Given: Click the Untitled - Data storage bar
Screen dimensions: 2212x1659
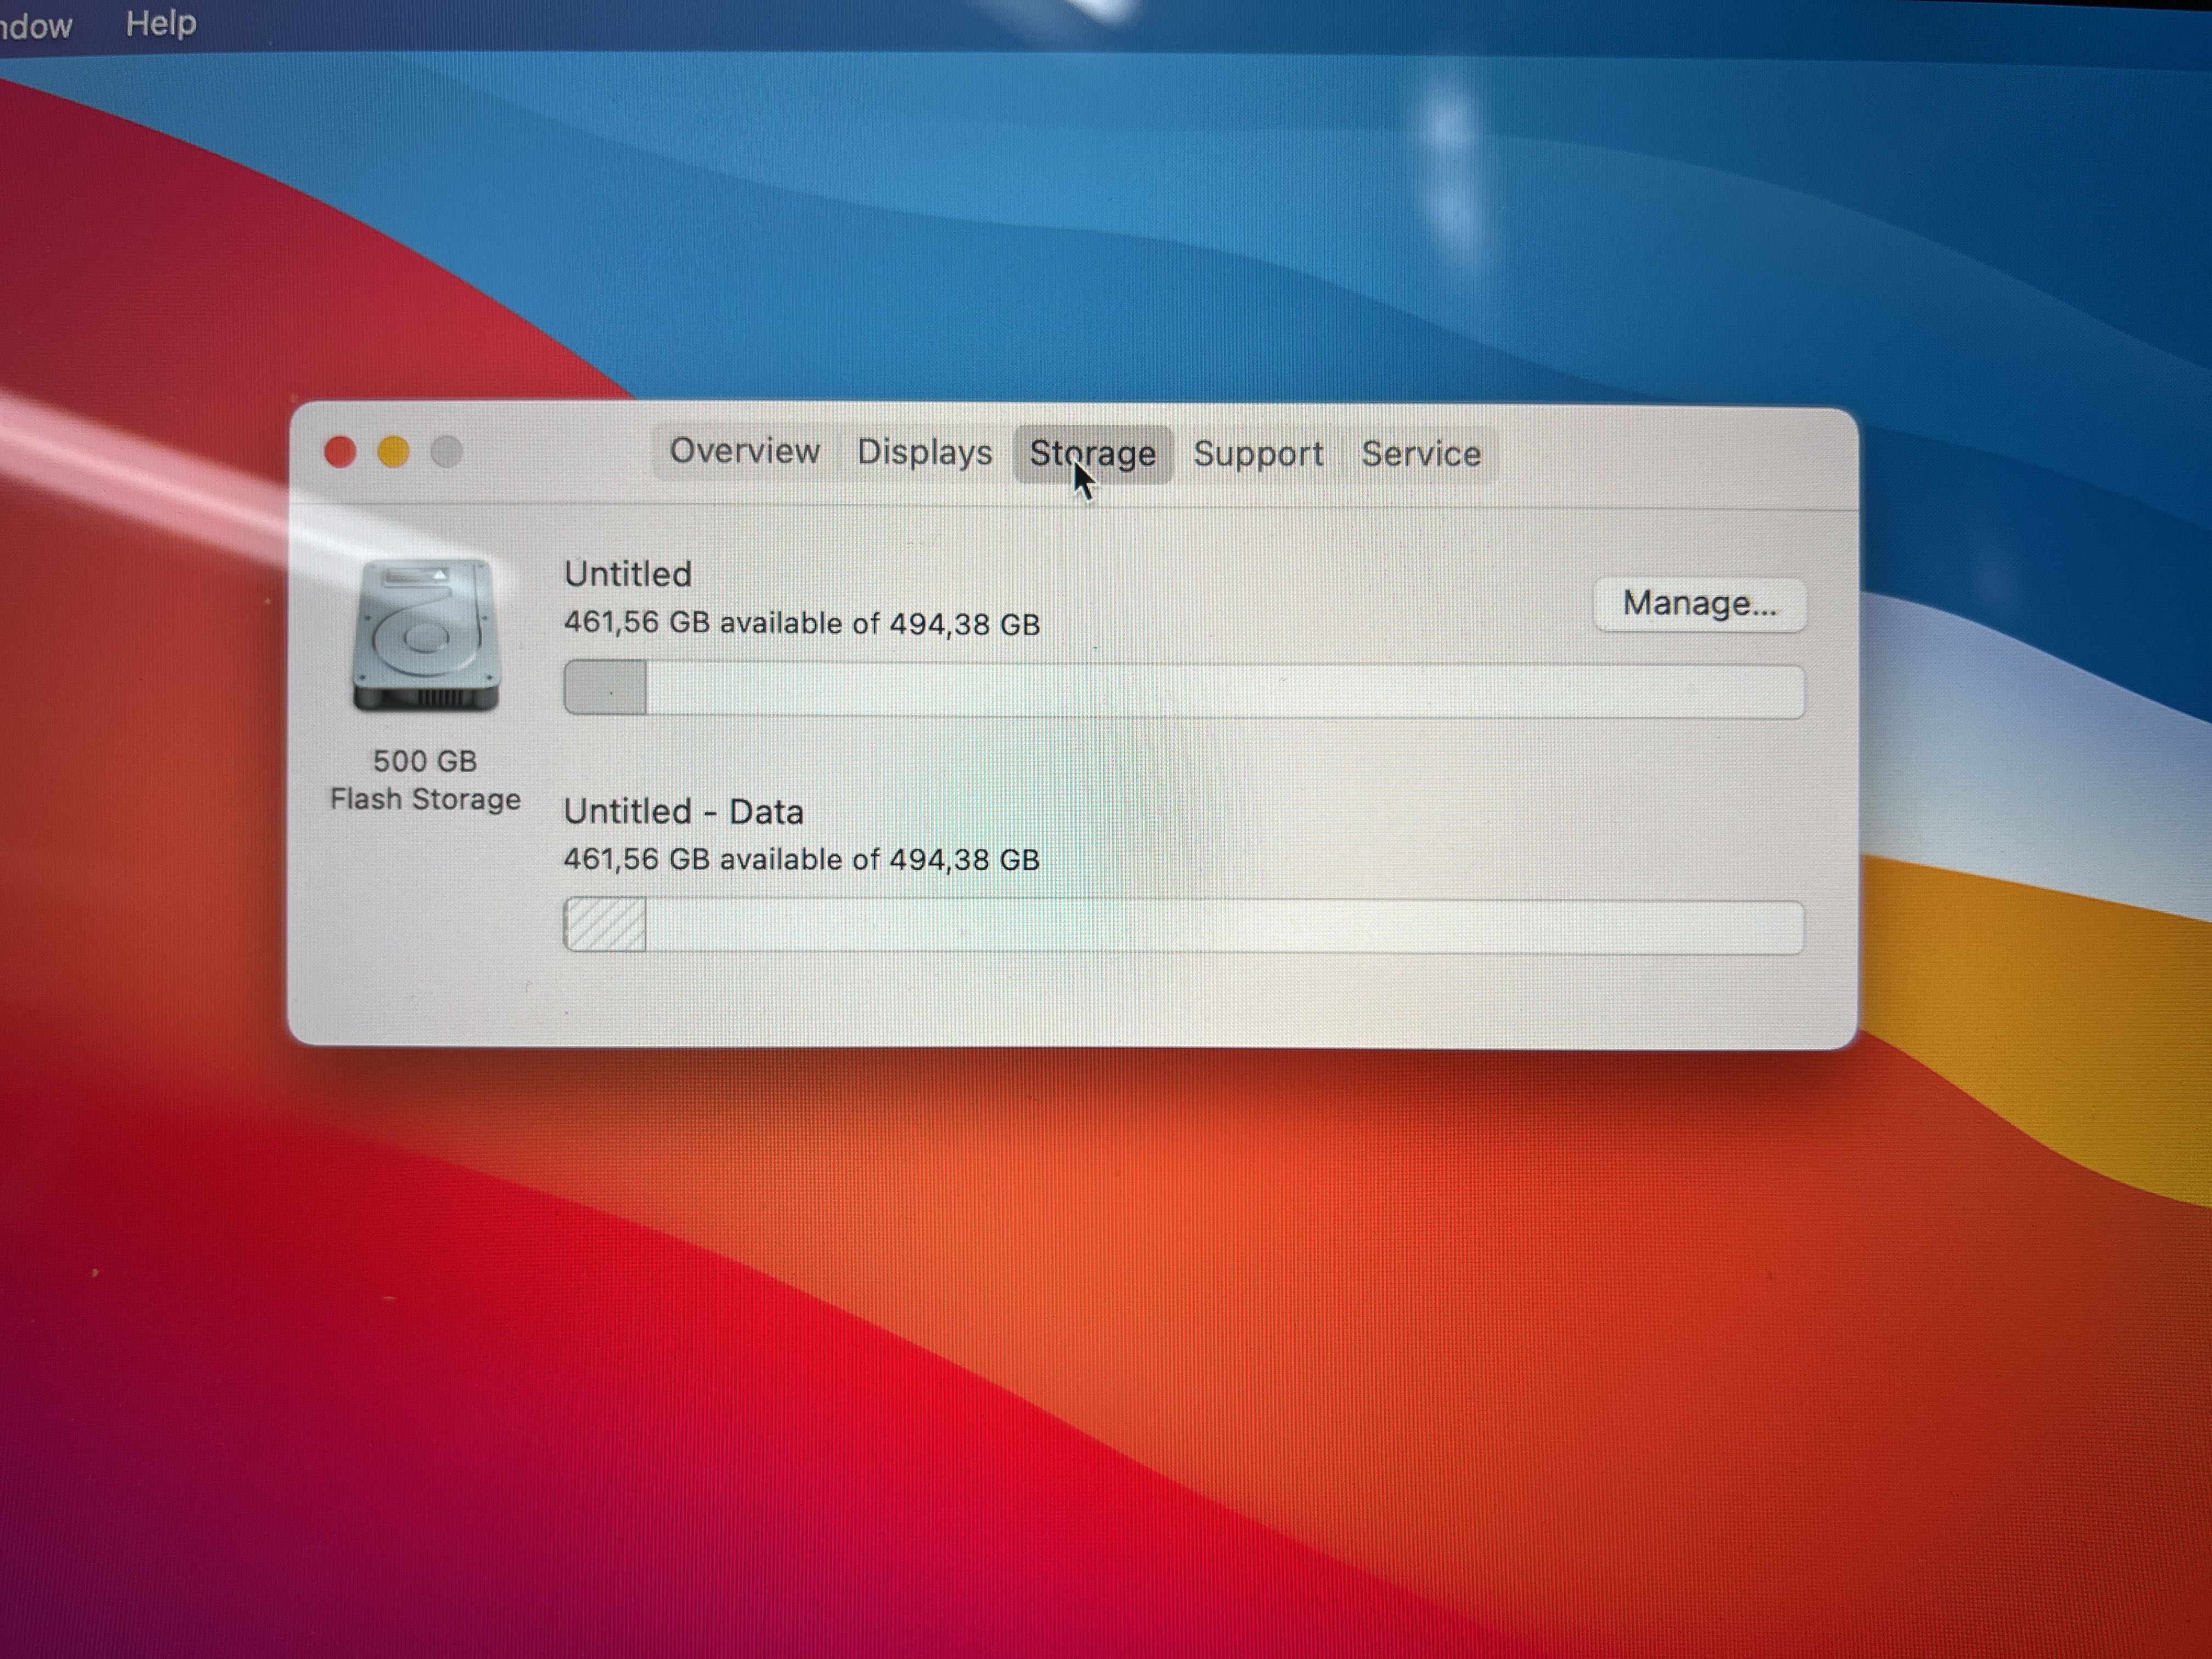Looking at the screenshot, I should [1184, 925].
